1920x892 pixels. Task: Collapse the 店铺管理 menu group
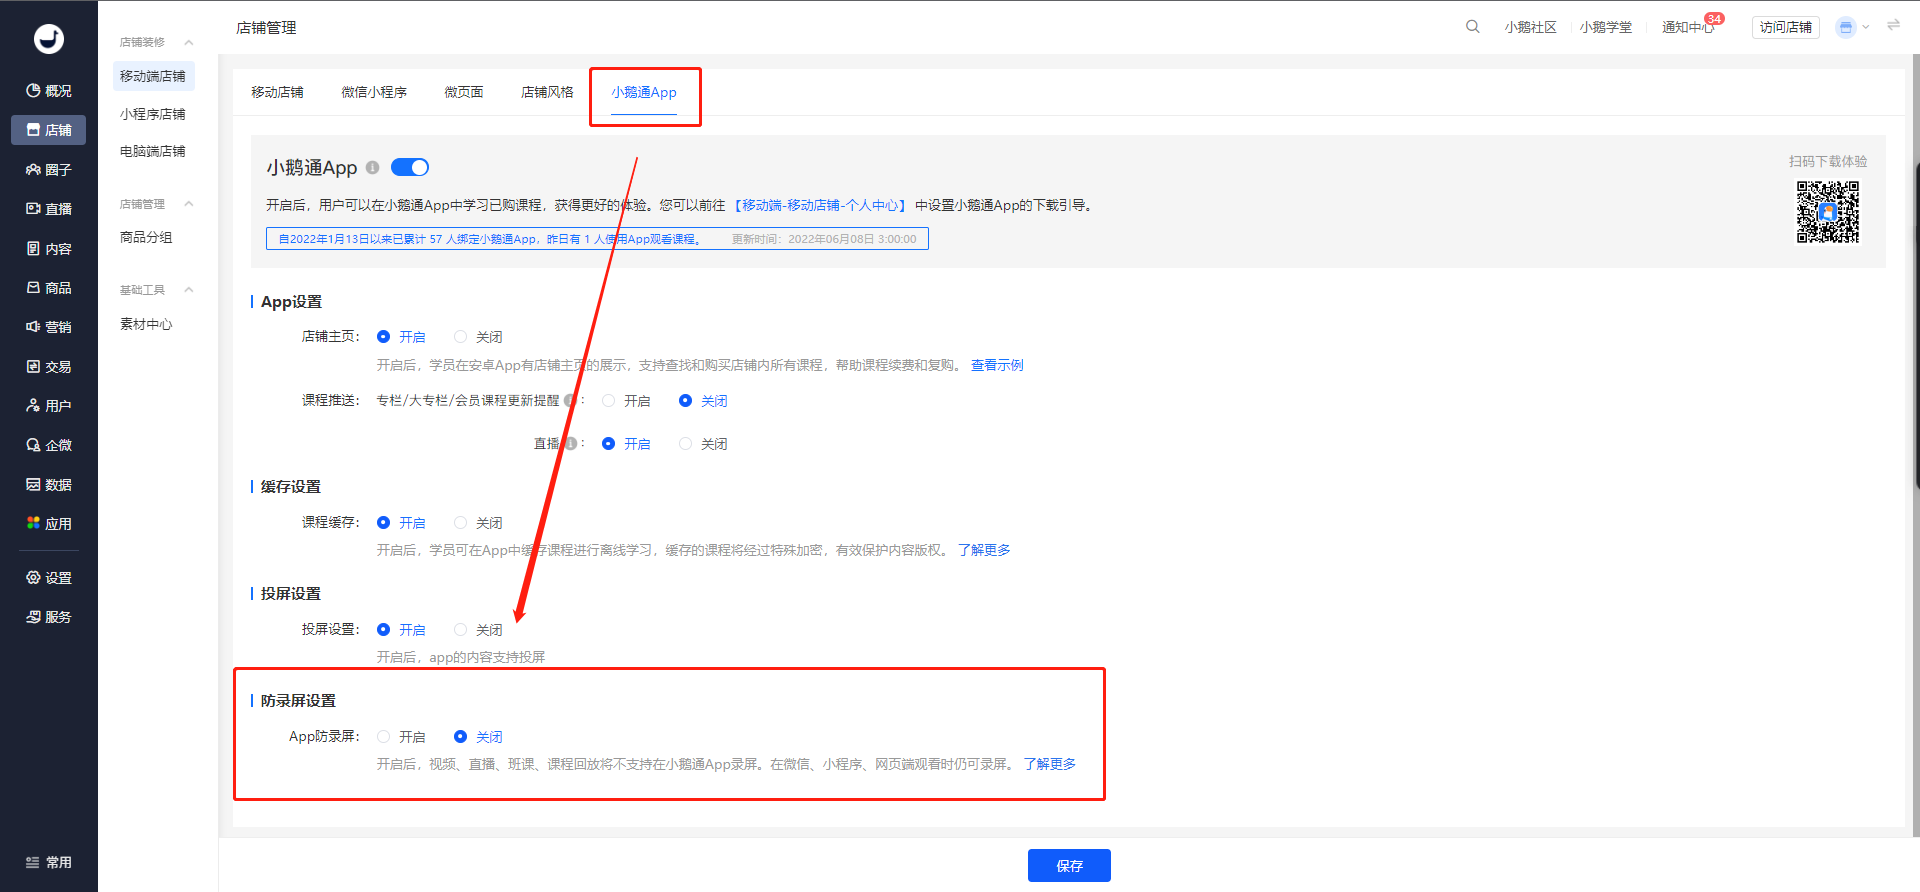[x=189, y=204]
